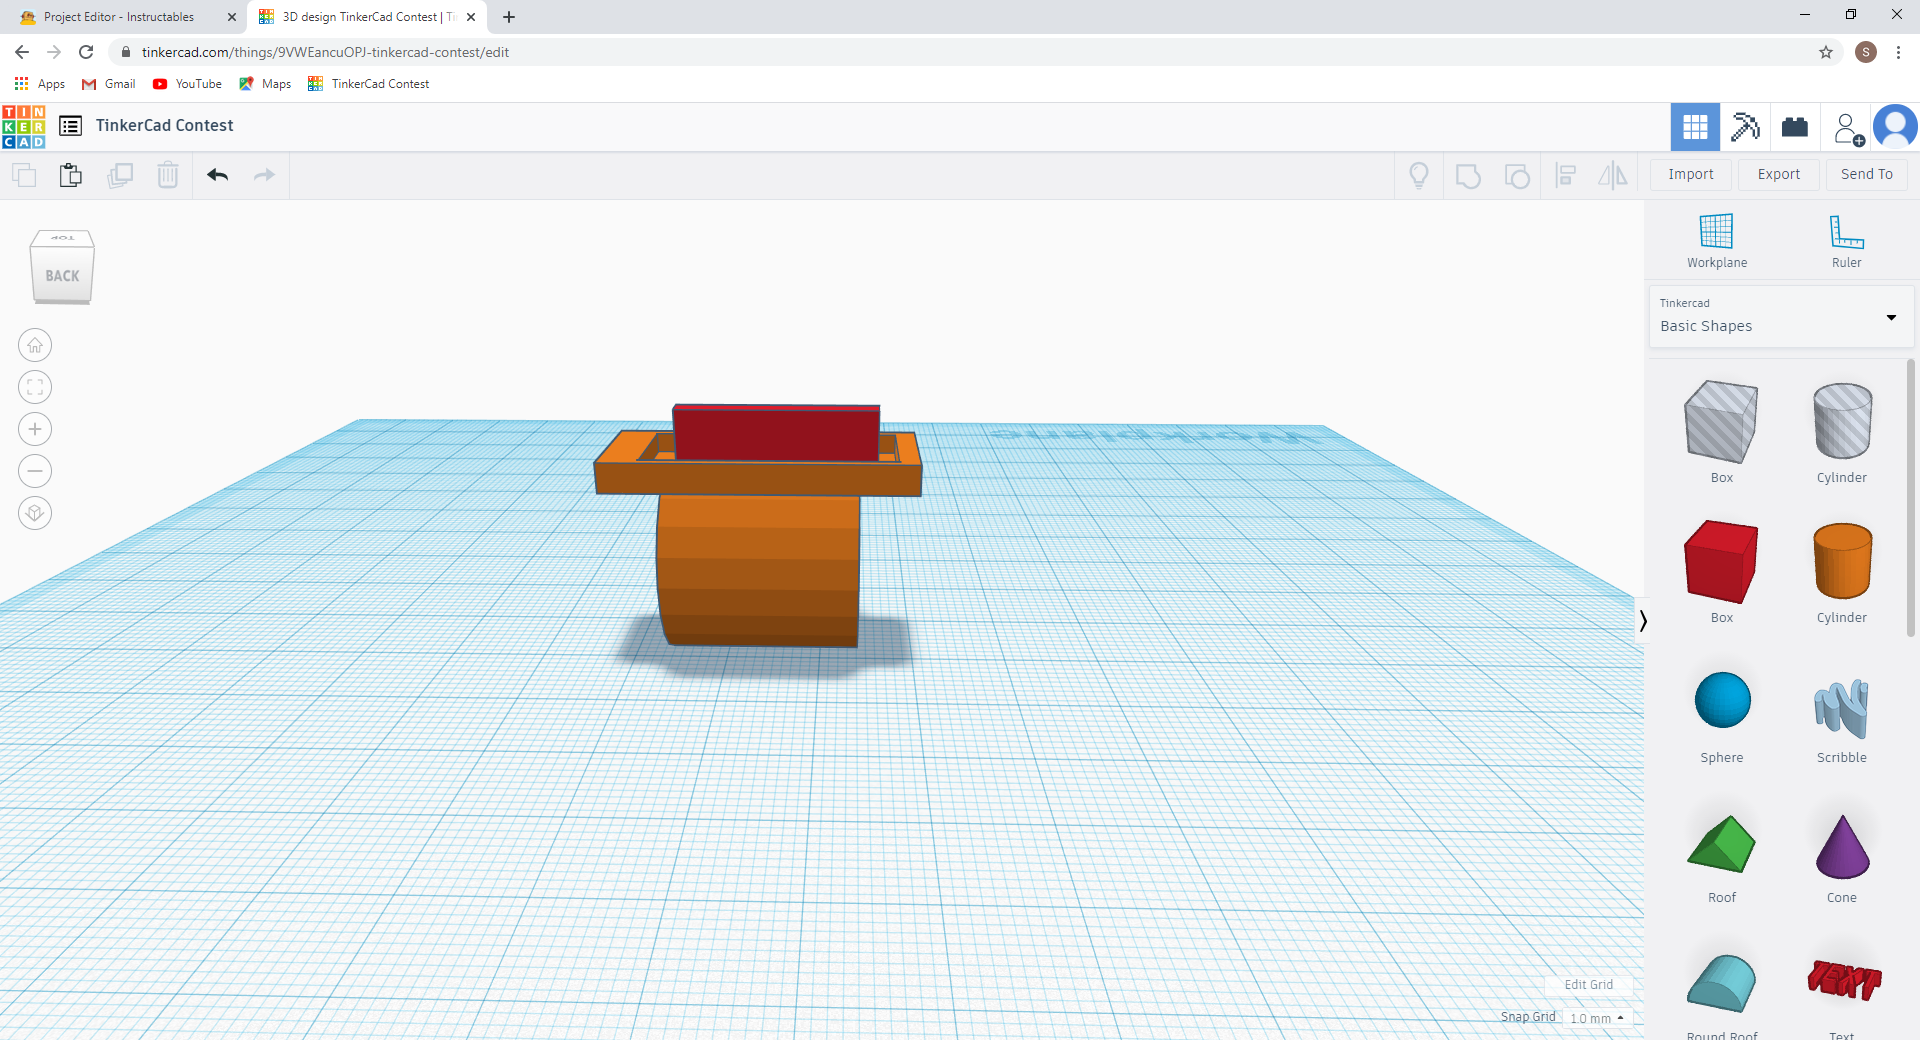Switch to Project Editor - Instructables tab
Screen dimensions: 1920x1040
(x=120, y=17)
